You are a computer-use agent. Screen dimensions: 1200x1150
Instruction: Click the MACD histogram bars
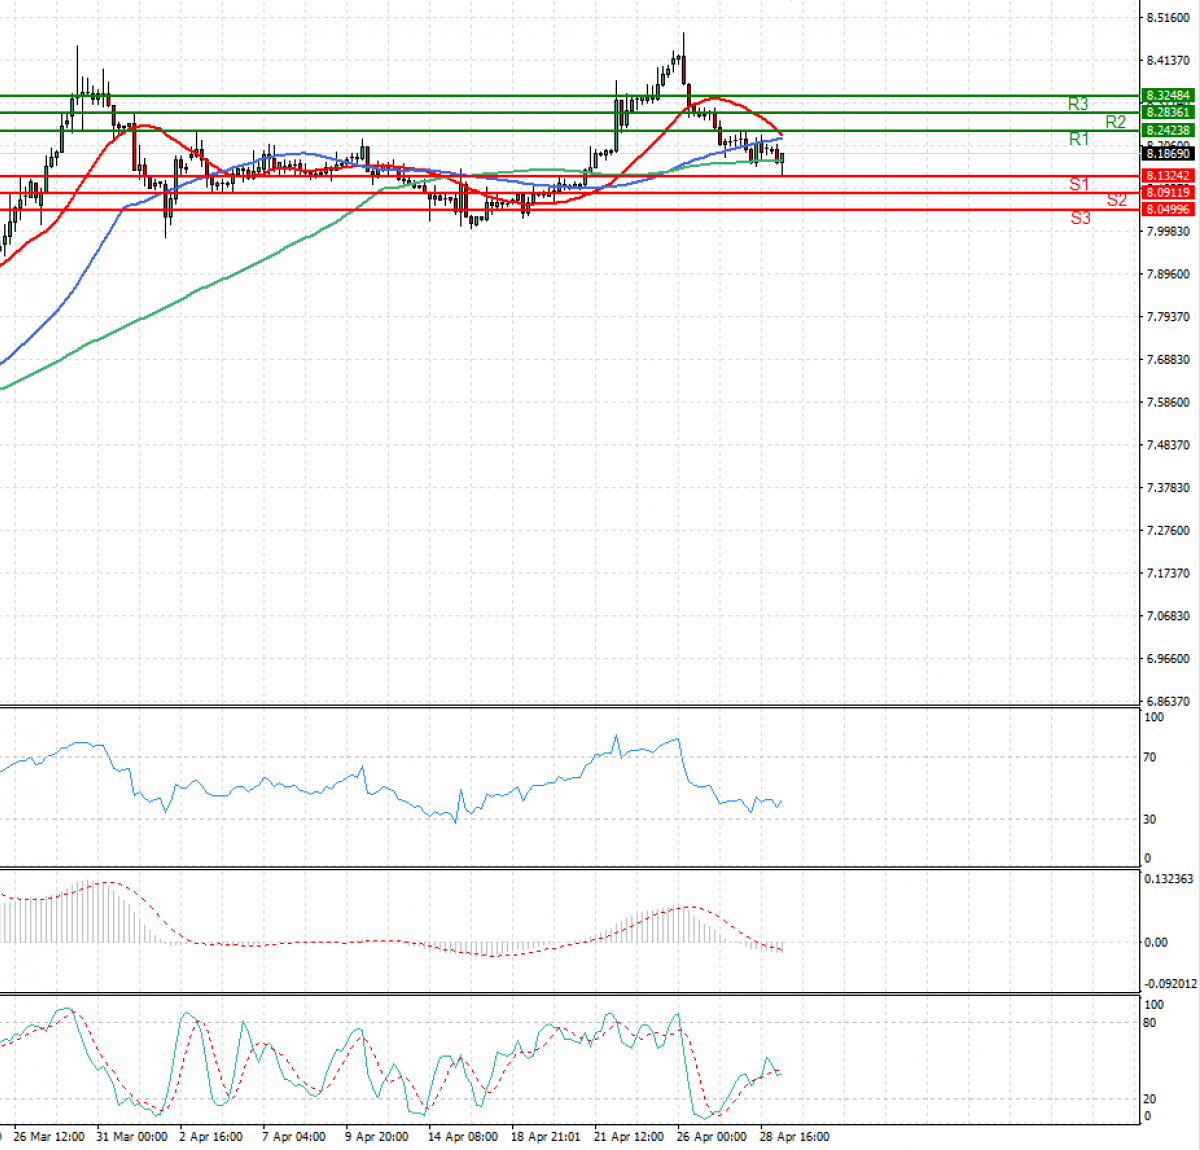pyautogui.click(x=80, y=920)
